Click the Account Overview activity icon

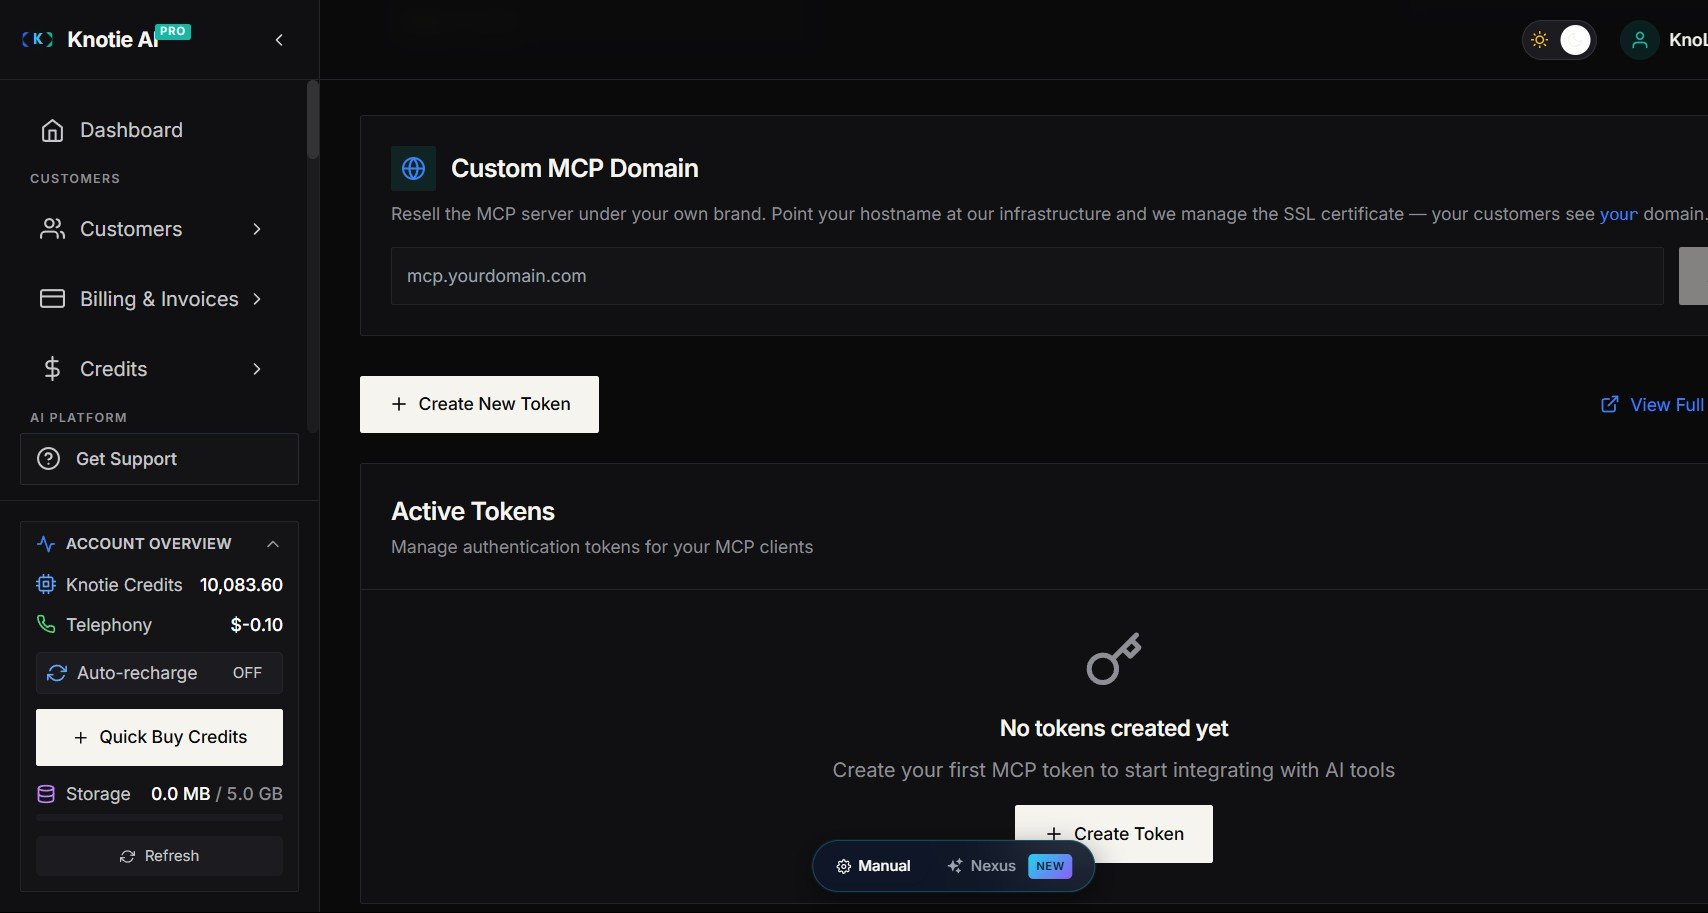46,544
